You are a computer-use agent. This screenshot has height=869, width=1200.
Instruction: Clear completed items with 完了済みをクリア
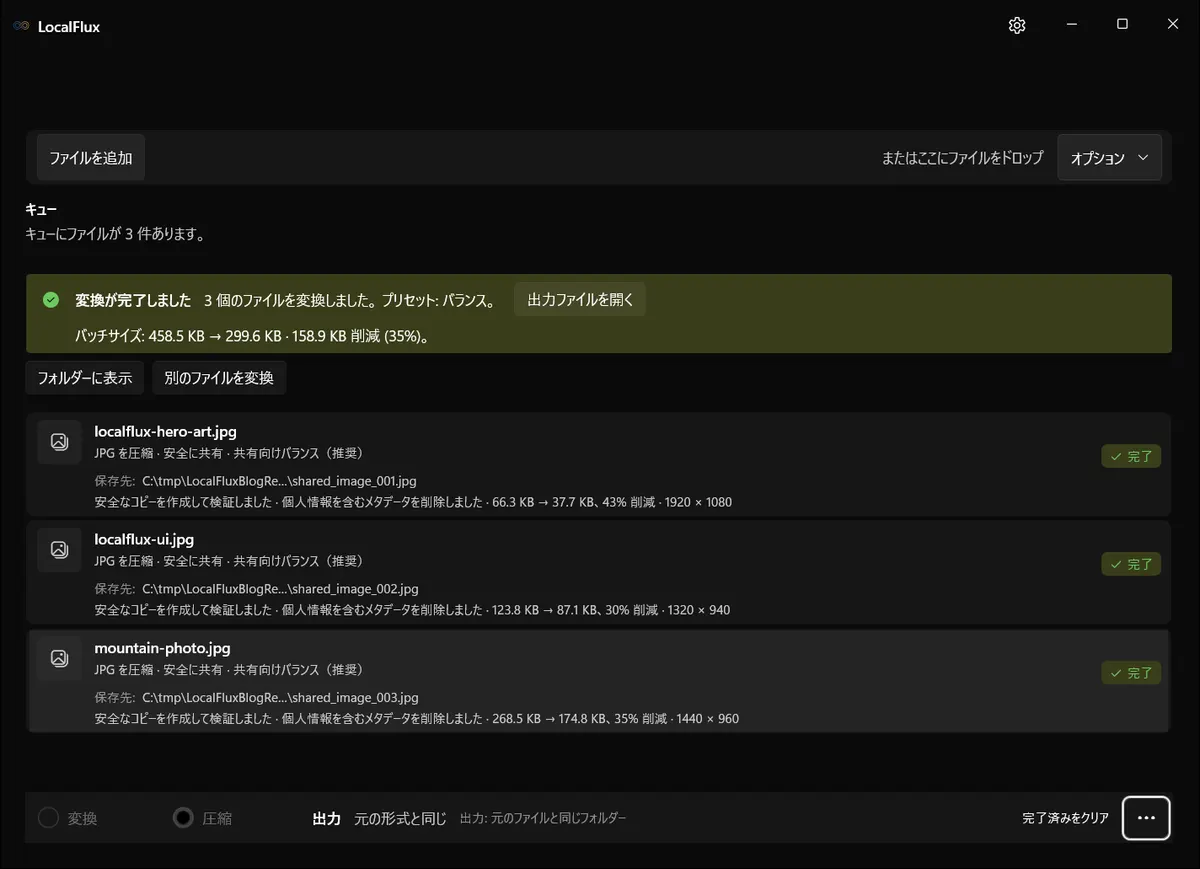[1065, 818]
